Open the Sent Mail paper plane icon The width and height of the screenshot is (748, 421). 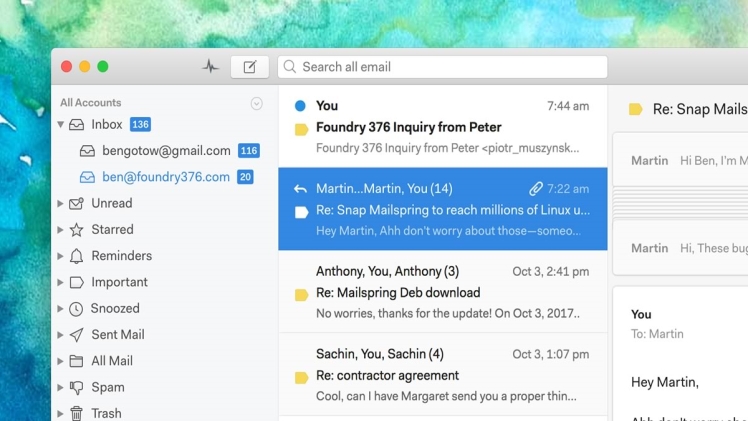click(x=76, y=335)
